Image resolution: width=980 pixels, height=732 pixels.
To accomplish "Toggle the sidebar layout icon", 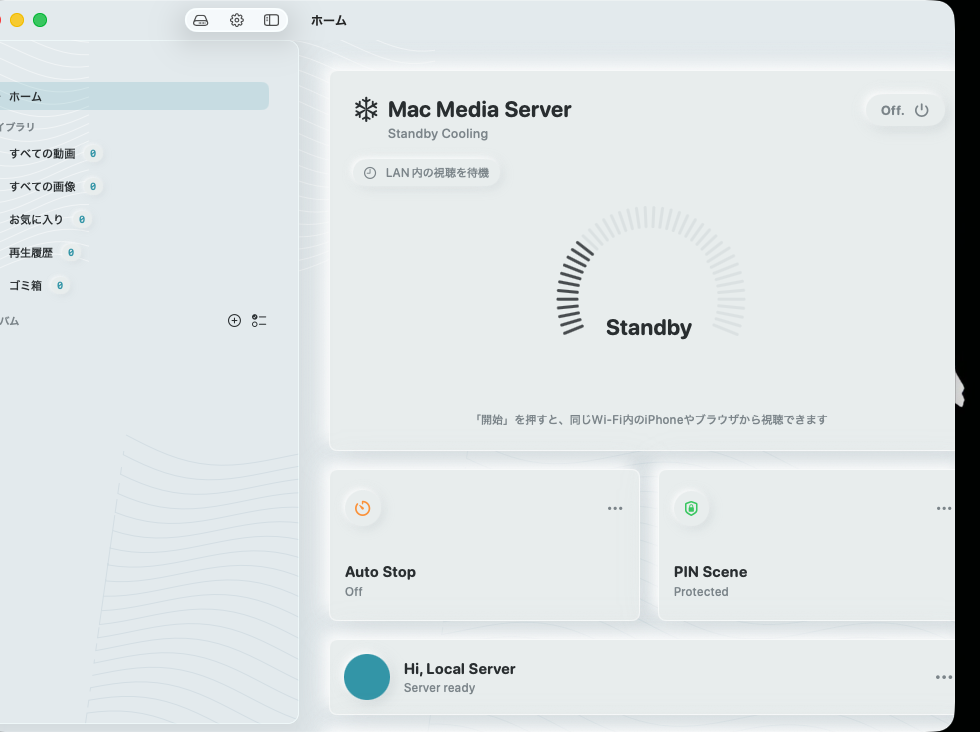I will (271, 21).
